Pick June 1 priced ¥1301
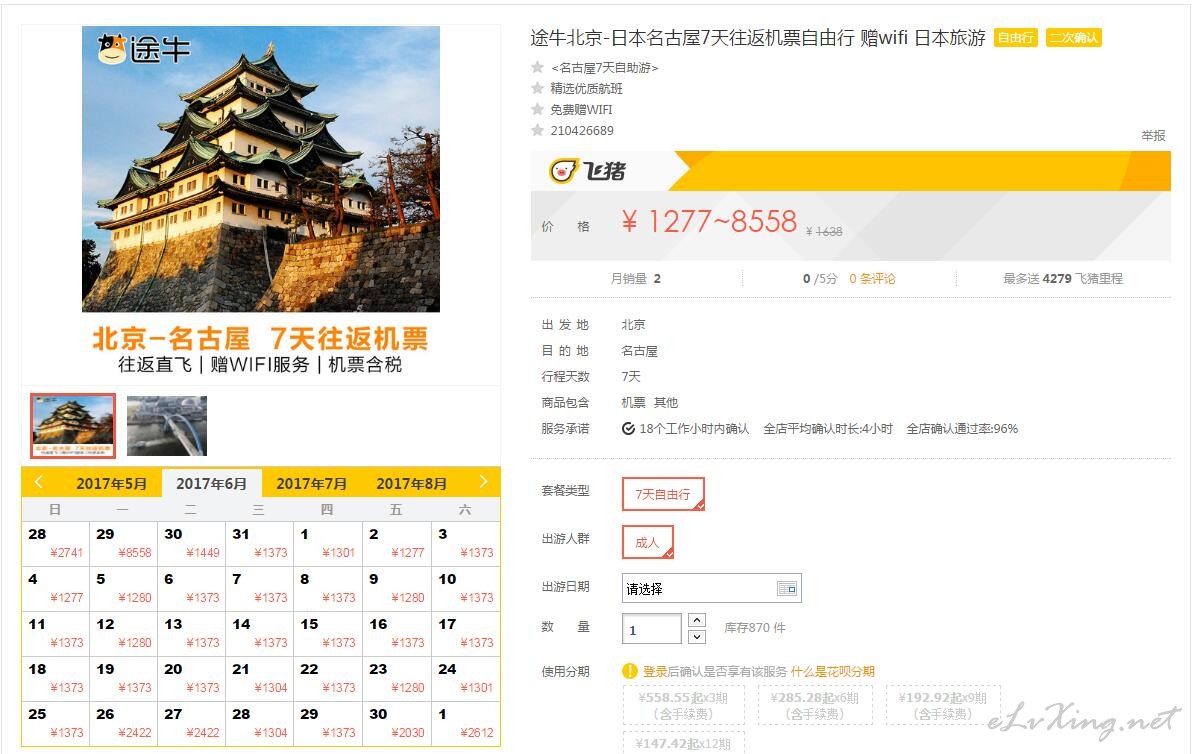Viewport: 1192px width, 754px height. coord(328,543)
